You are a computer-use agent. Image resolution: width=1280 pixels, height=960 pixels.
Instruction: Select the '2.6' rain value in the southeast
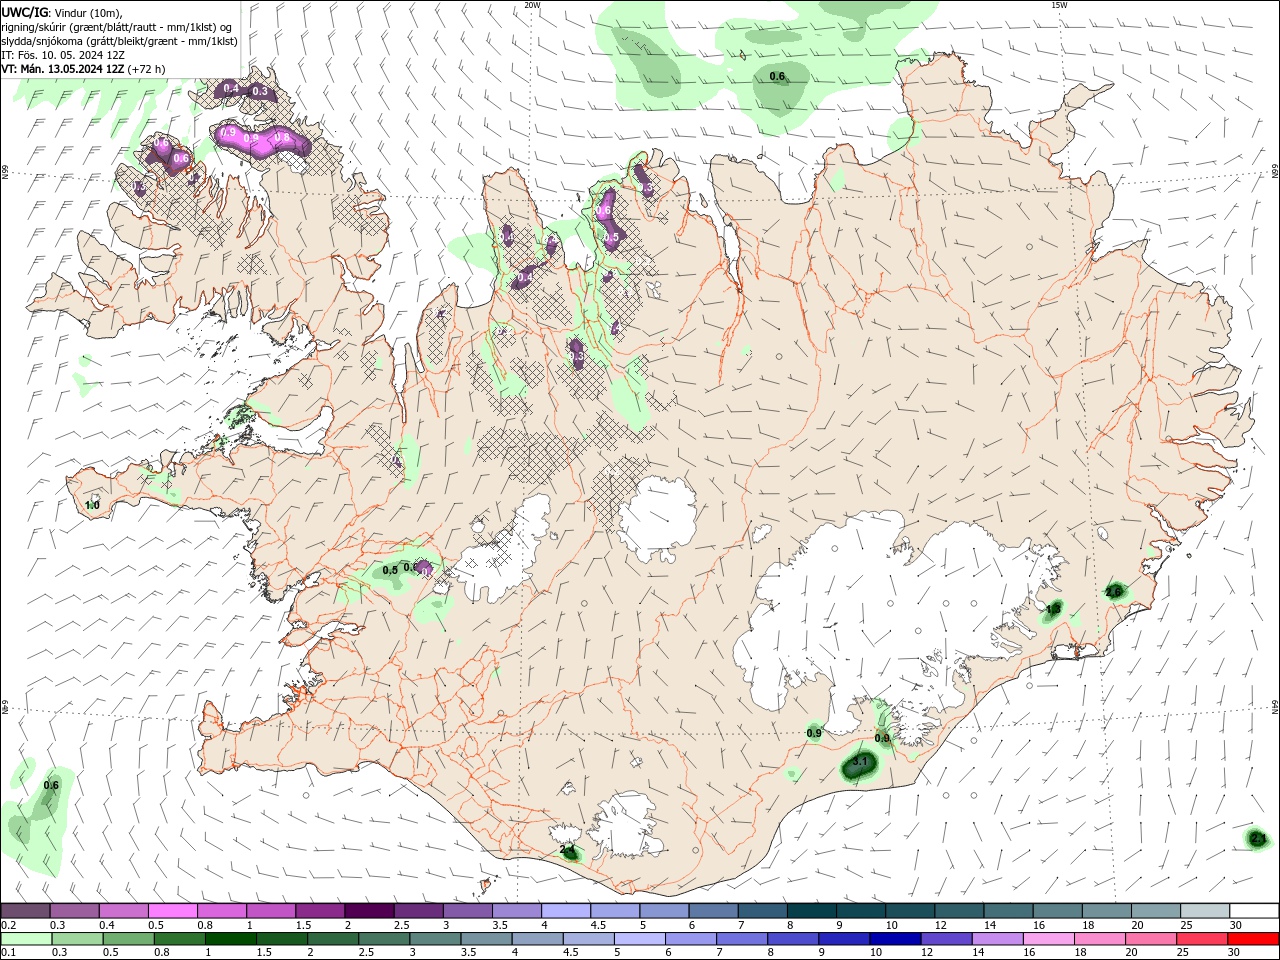[x=1114, y=592]
